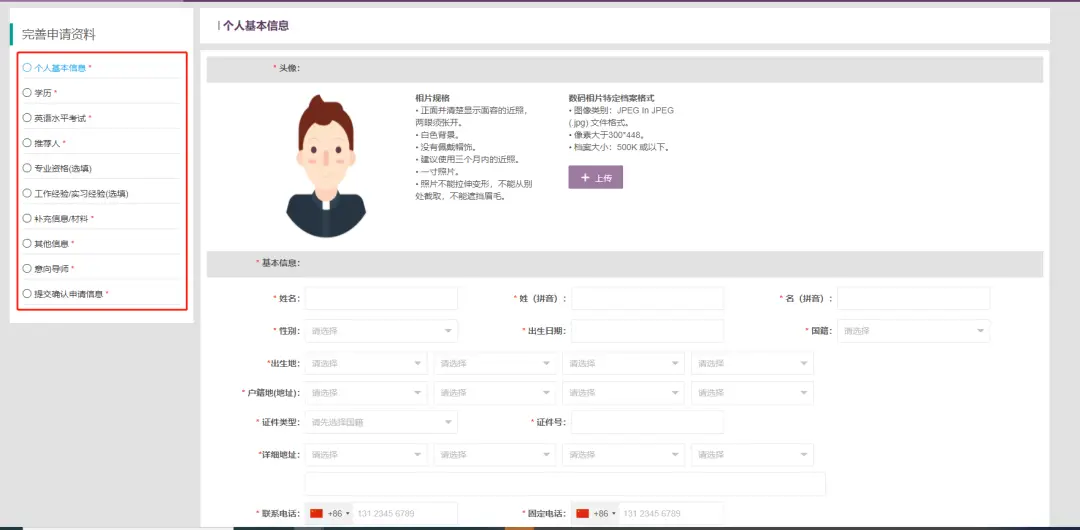Click the 上传 photo upload button
Viewport: 1080px width, 530px height.
tap(595, 177)
